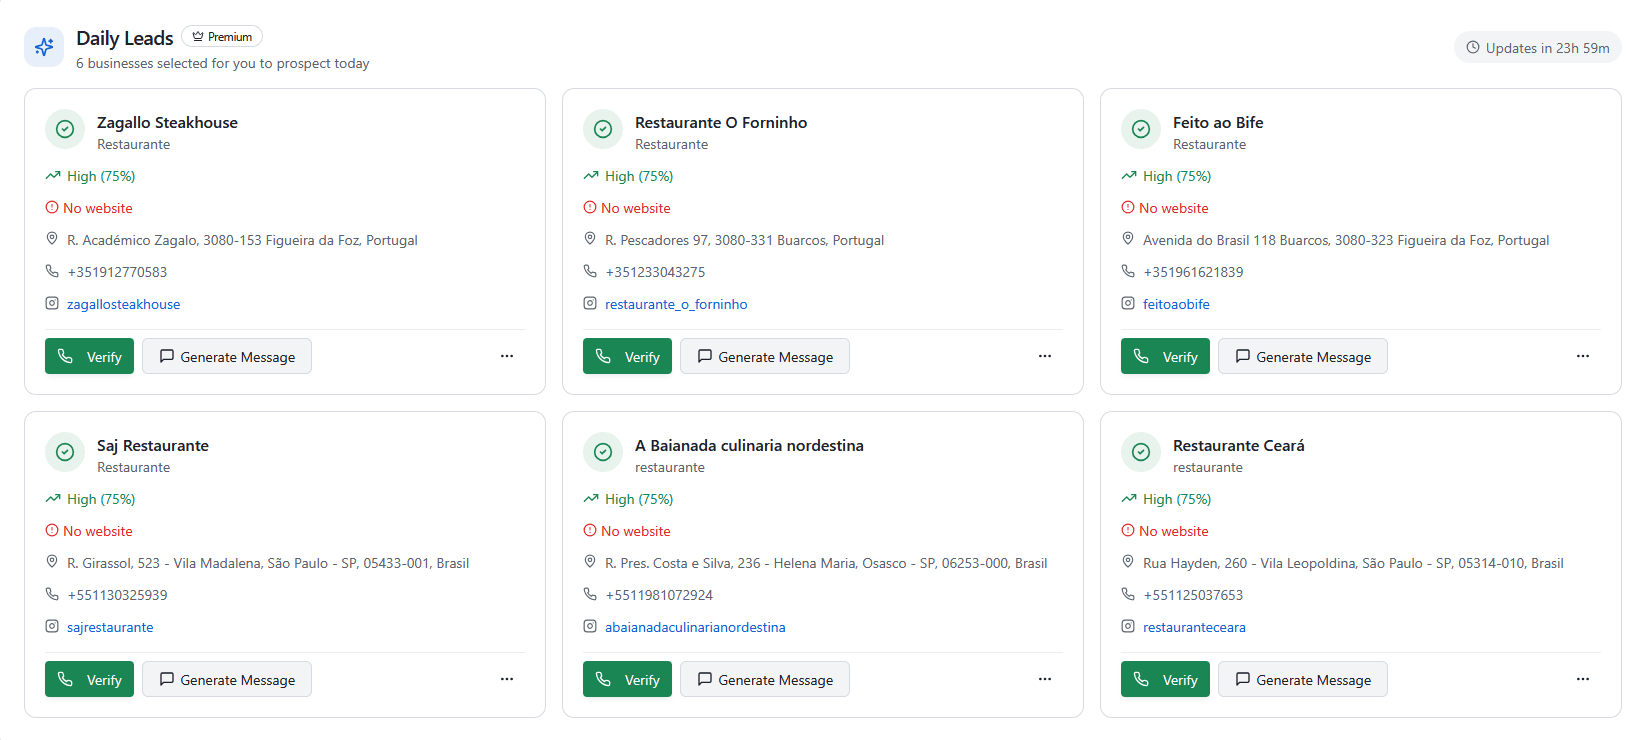Viewport: 1644px width, 740px height.
Task: Click the Updates in 23h 59m timer
Action: coord(1538,48)
